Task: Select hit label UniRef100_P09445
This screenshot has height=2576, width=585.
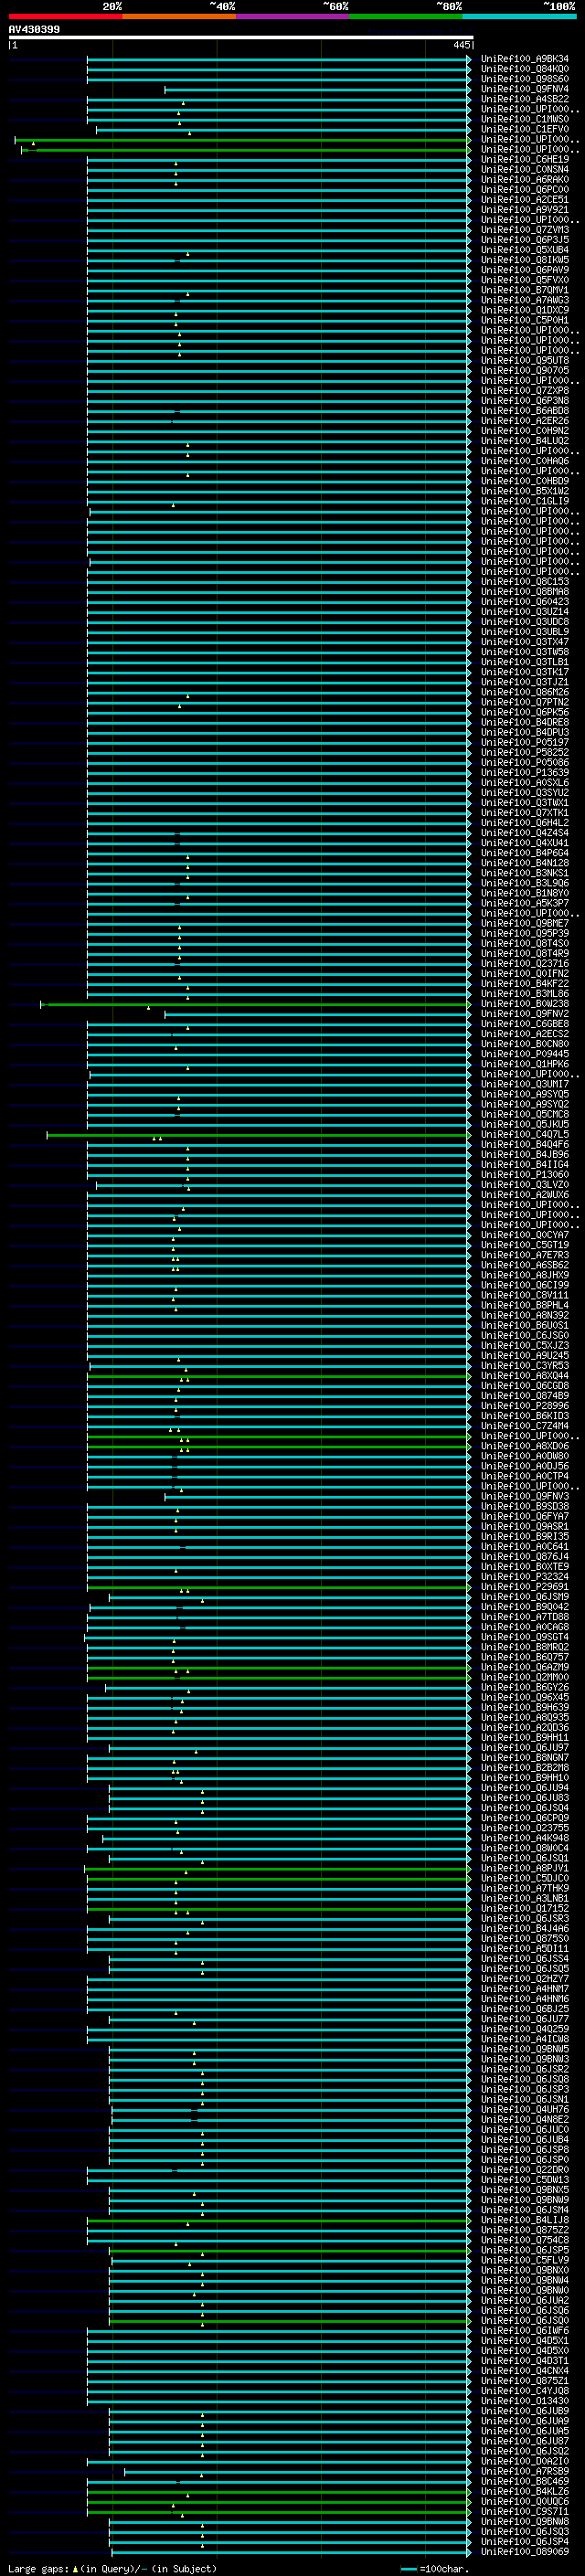Action: pyautogui.click(x=524, y=1054)
